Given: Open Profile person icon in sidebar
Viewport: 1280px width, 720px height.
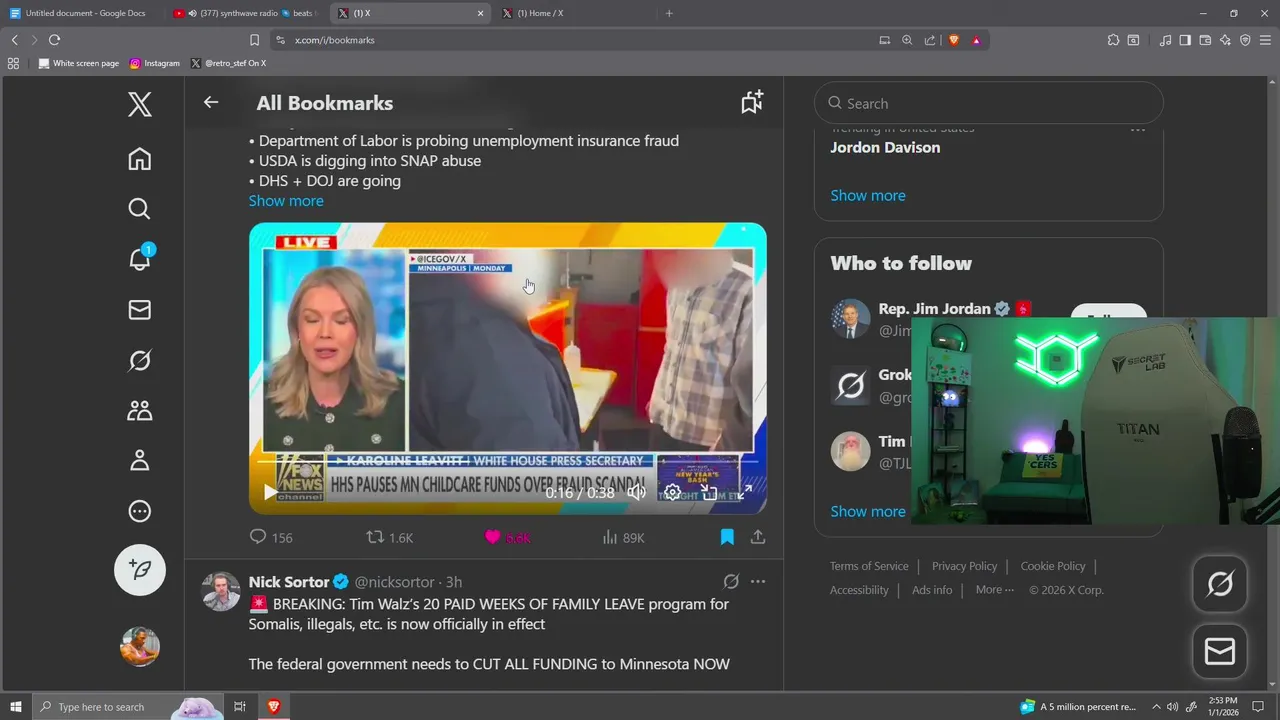Looking at the screenshot, I should pyautogui.click(x=140, y=460).
